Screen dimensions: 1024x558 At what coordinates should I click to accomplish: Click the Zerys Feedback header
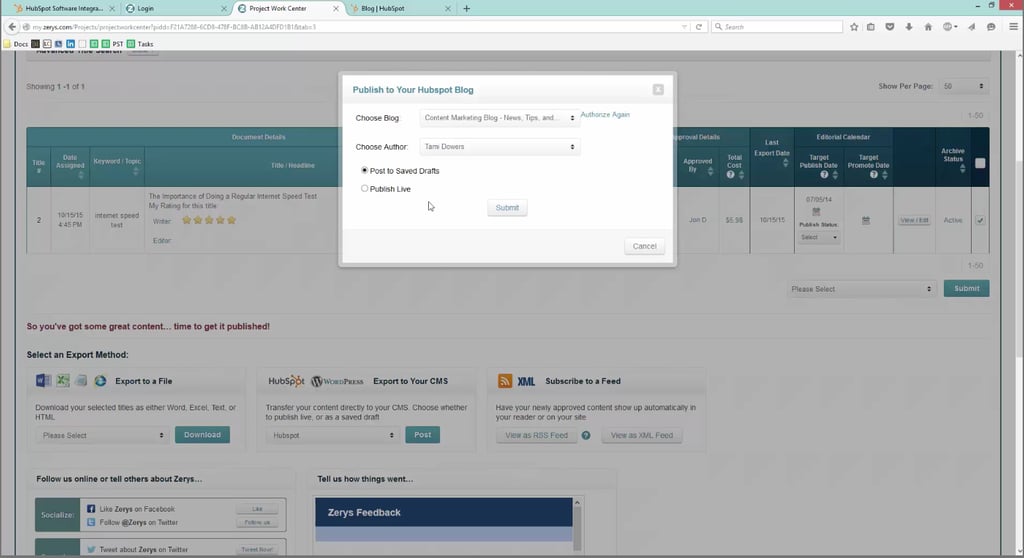[x=443, y=512]
